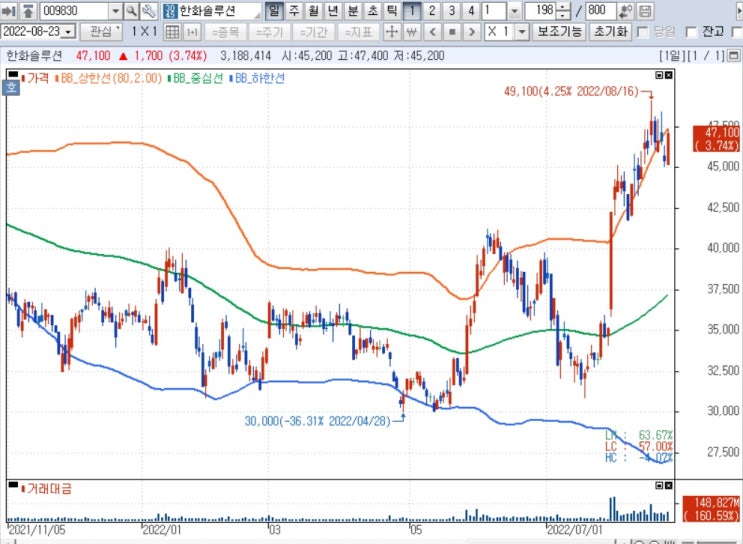
Task: Toggle the won (₩) price display icon
Action: pyautogui.click(x=411, y=32)
